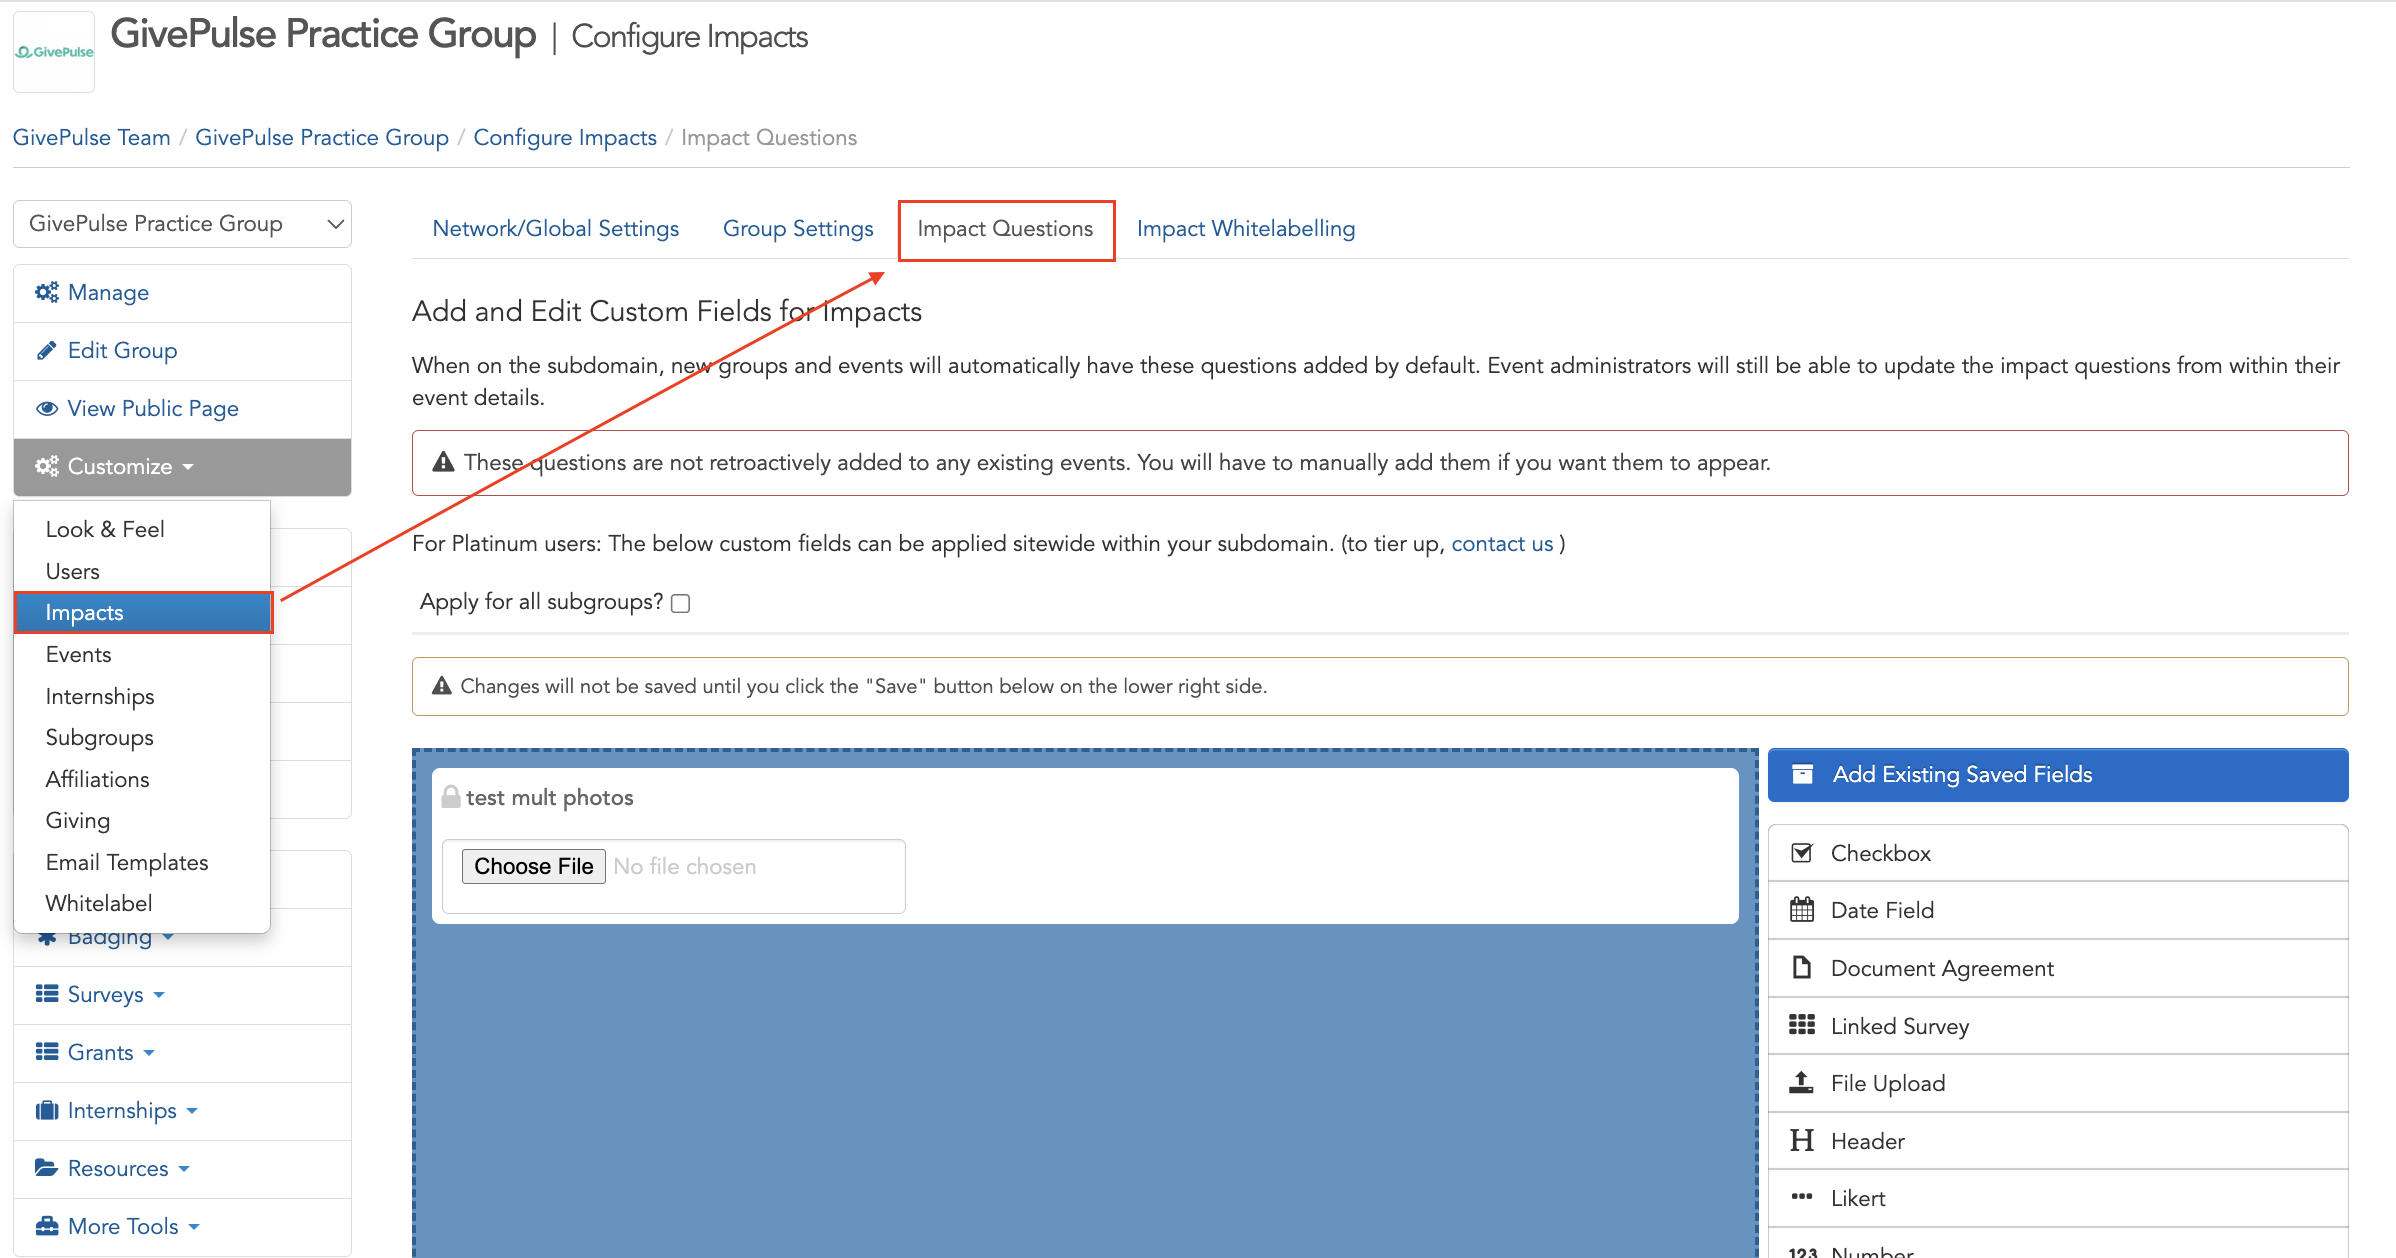Switch to Impact Whitelabelling tab
2396x1258 pixels.
(1246, 229)
